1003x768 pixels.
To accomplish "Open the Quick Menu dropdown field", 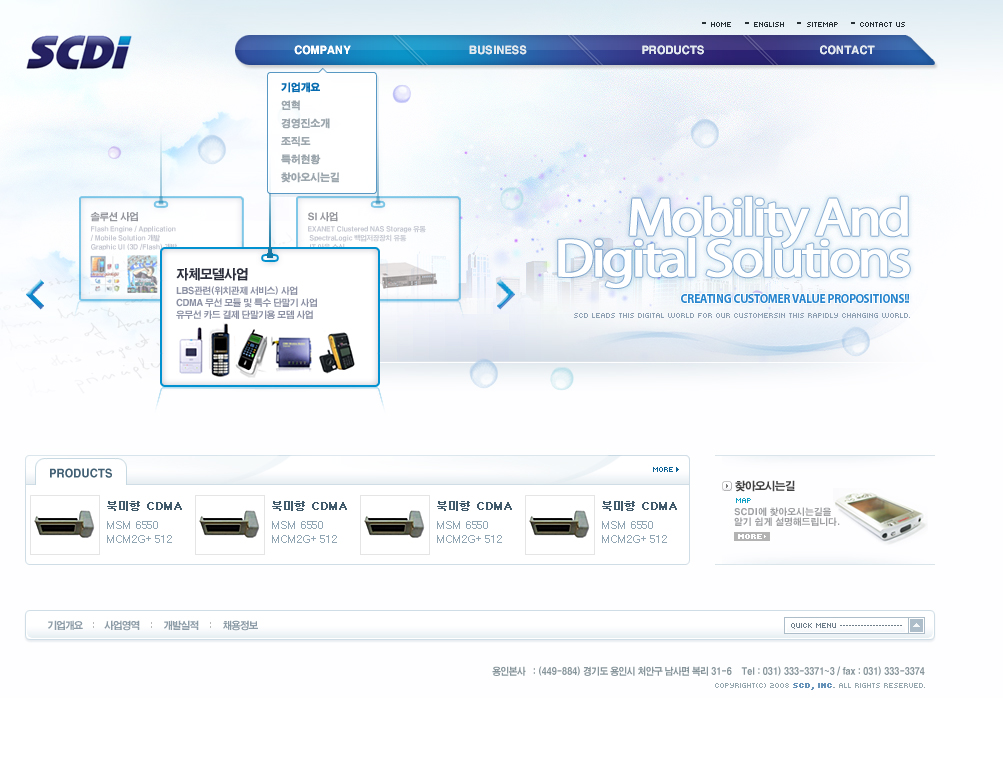I will (845, 626).
